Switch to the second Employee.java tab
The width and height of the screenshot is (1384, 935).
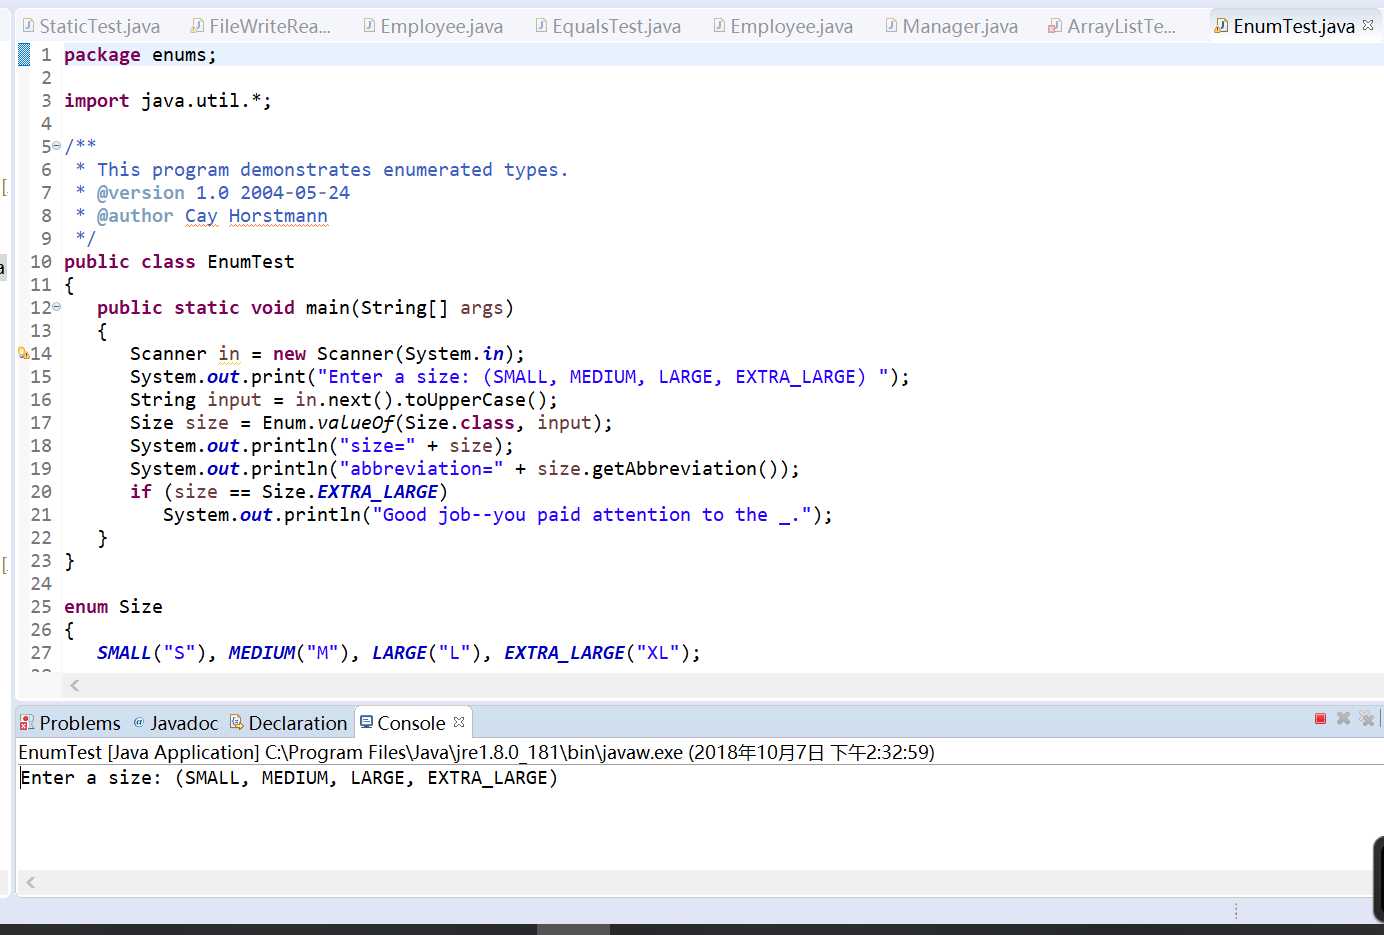[x=783, y=26]
